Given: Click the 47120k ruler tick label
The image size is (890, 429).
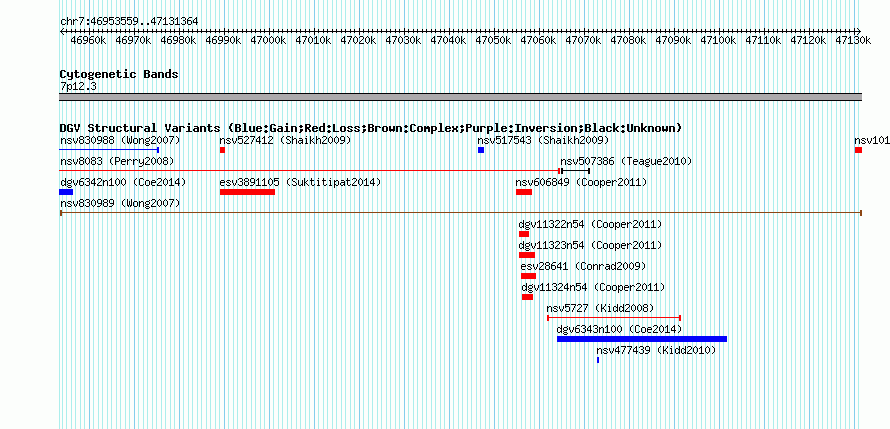Looking at the screenshot, I should click(808, 40).
